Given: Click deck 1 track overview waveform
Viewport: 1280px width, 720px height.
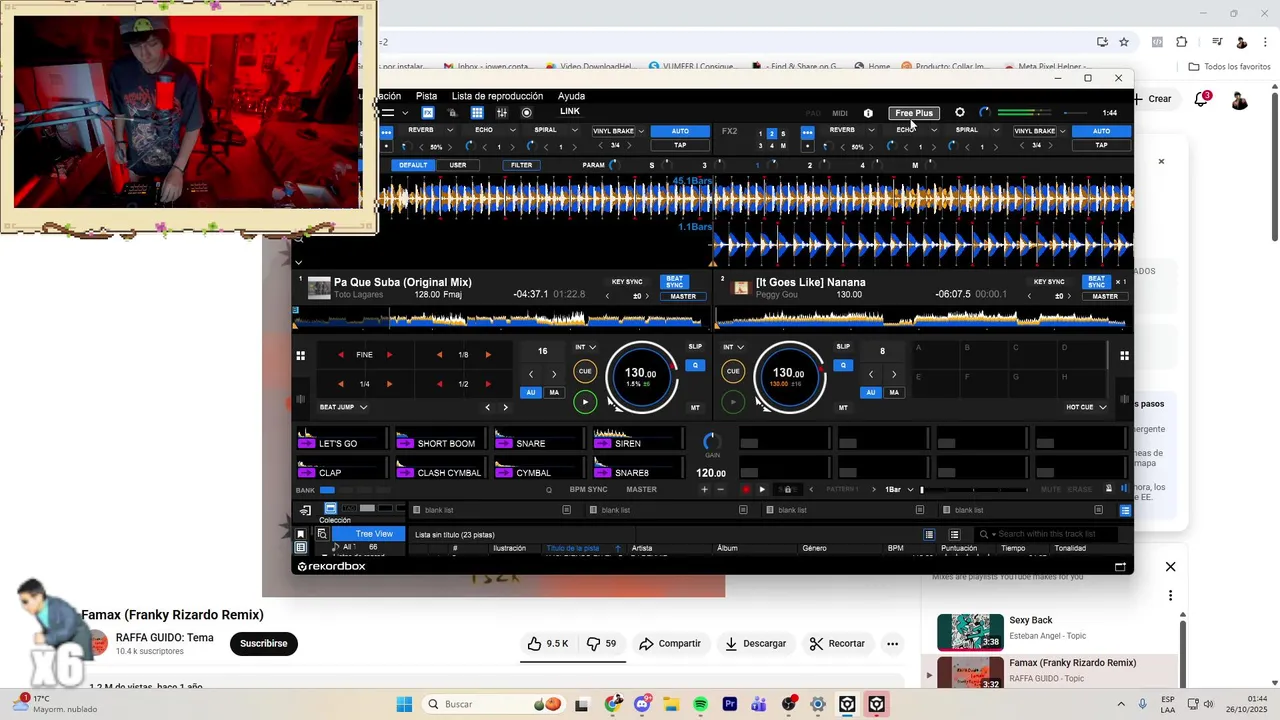Looking at the screenshot, I should click(500, 319).
